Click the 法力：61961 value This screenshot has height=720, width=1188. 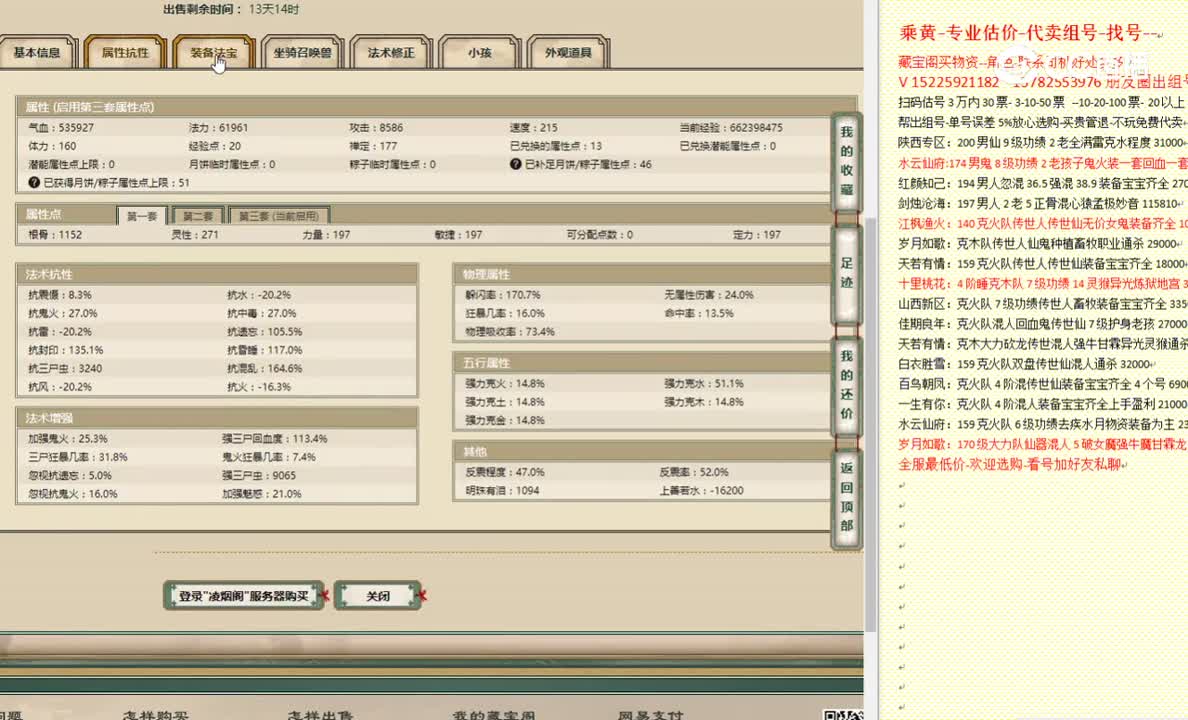click(218, 127)
